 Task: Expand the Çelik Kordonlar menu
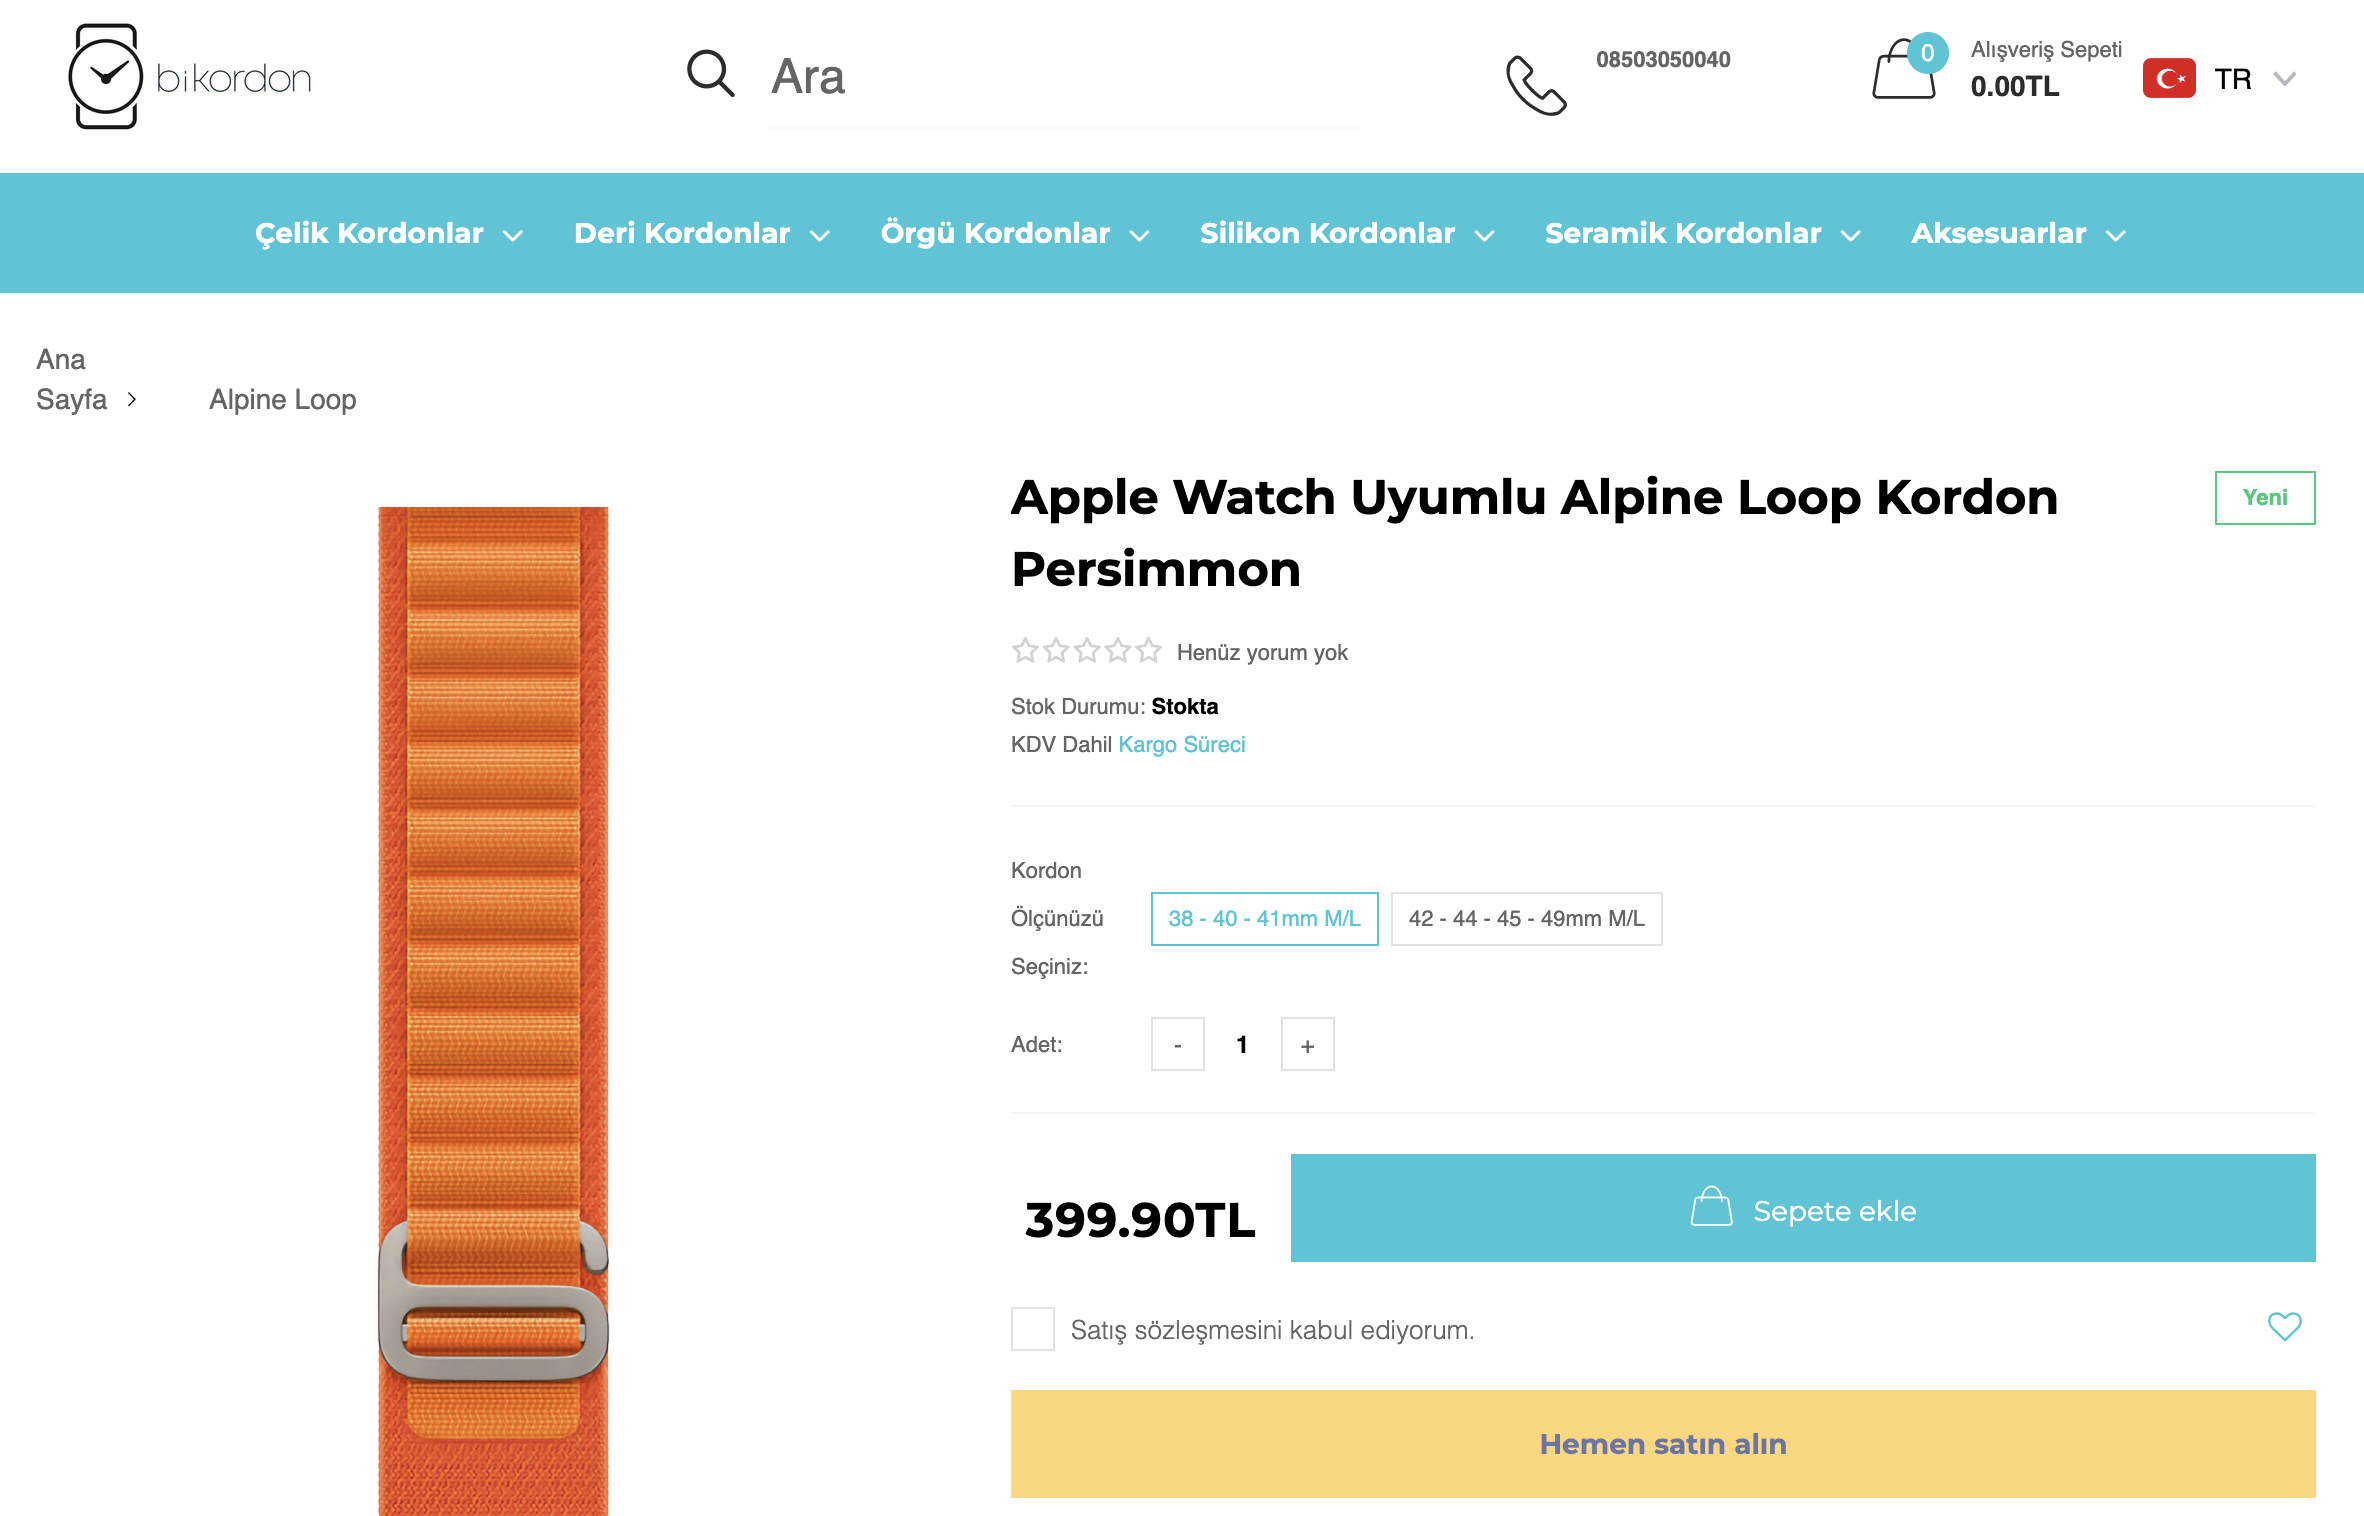click(388, 234)
